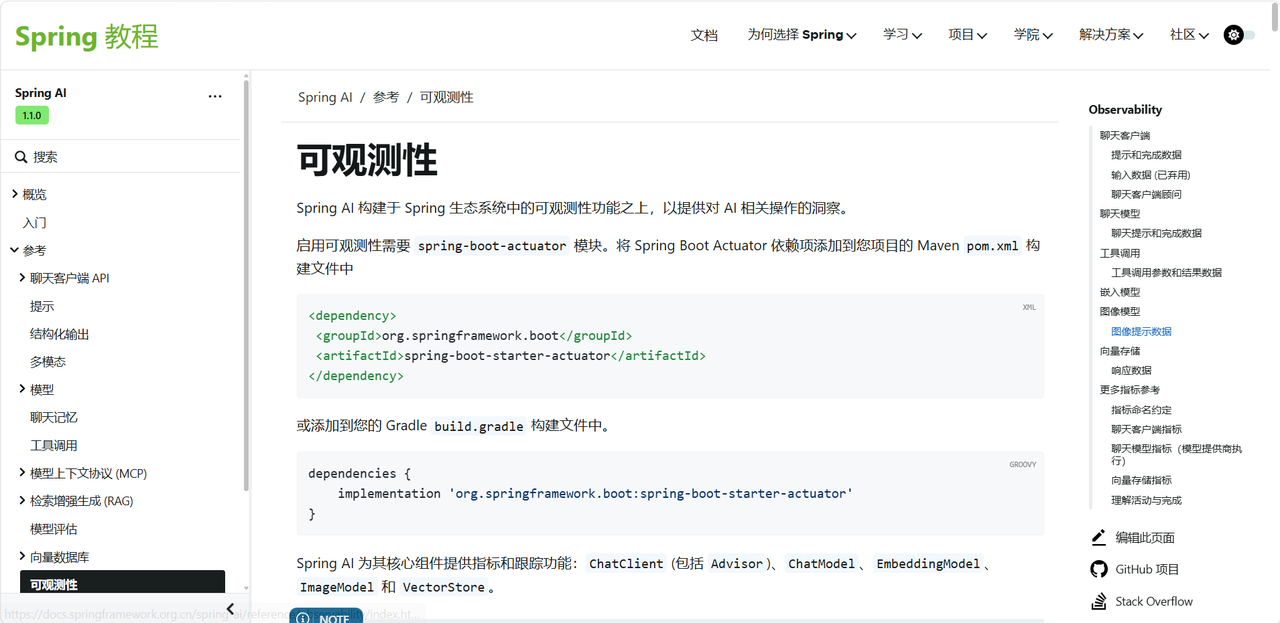Open the 编辑此页面 link
The height and width of the screenshot is (623, 1280).
1145,537
